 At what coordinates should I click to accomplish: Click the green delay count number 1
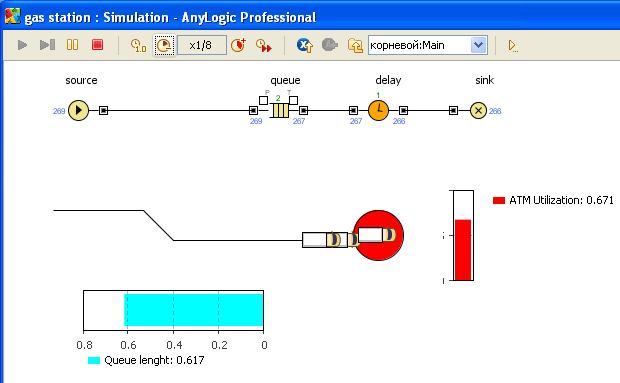point(378,95)
